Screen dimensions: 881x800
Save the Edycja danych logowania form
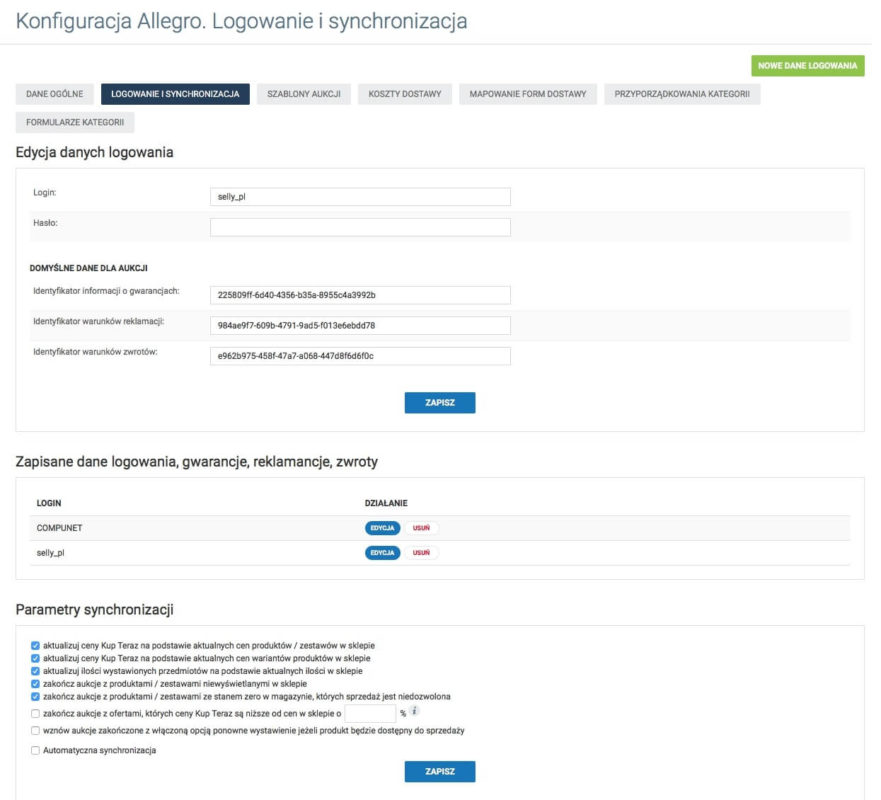point(440,402)
